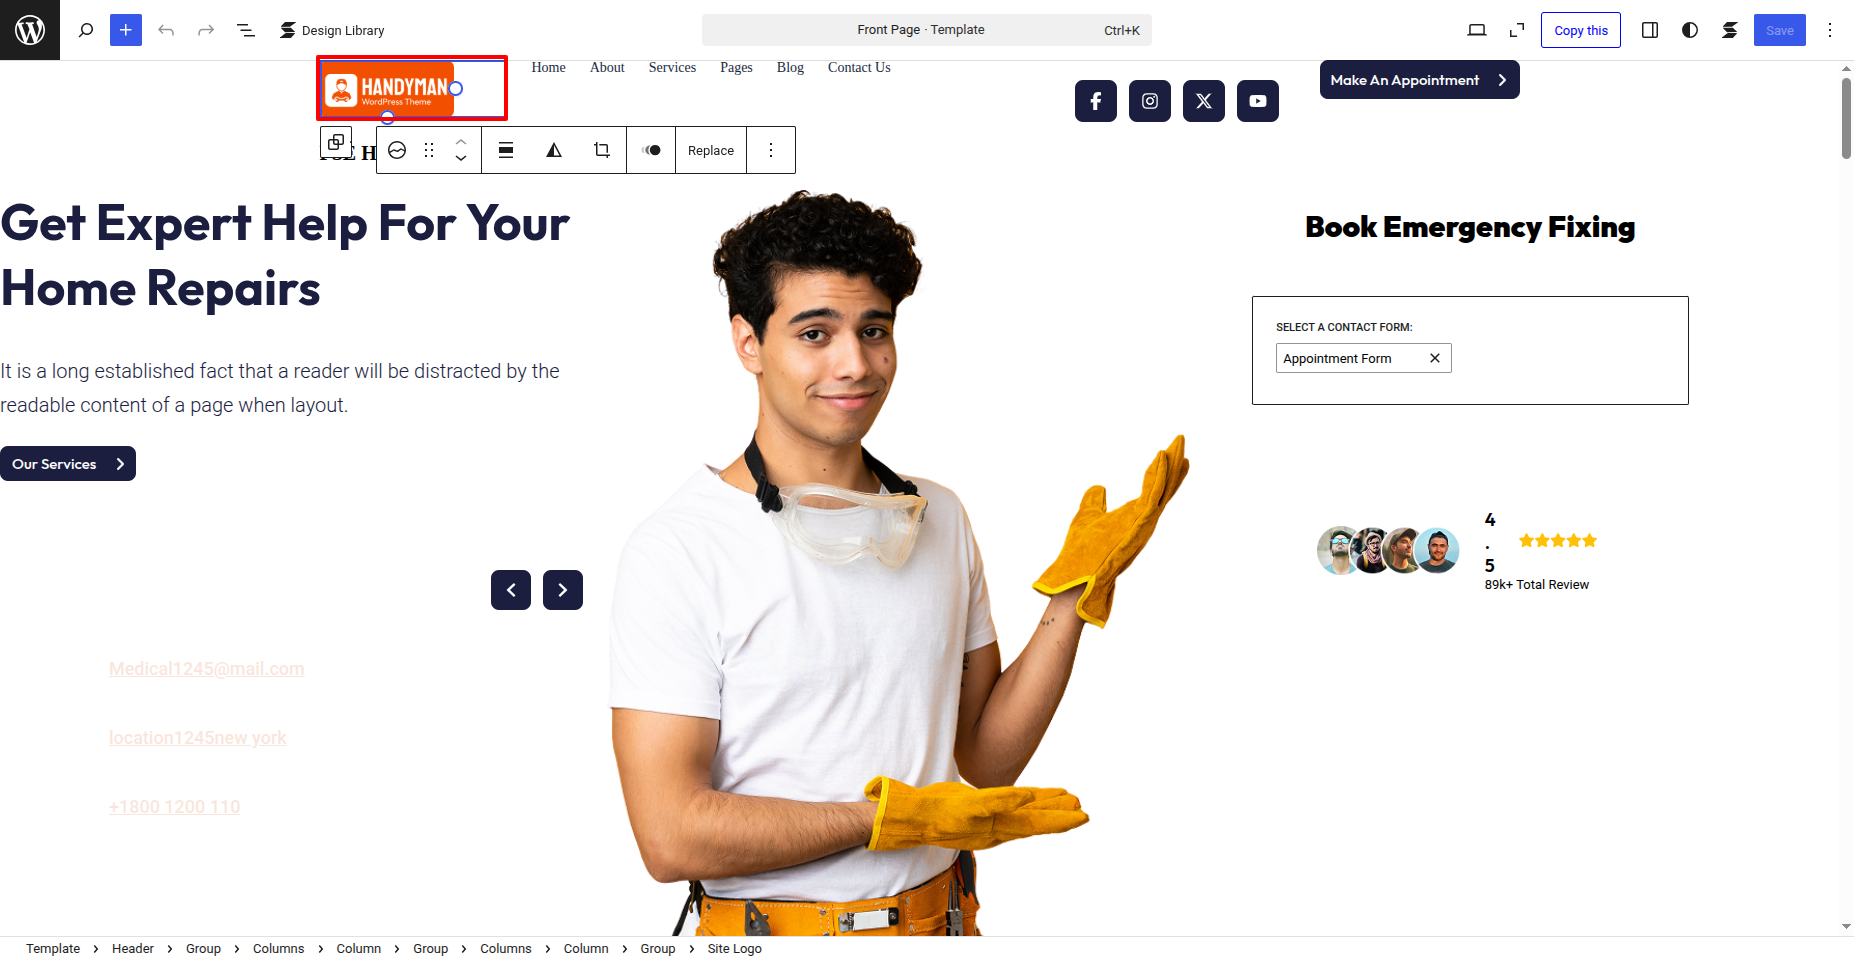
Task: Toggle the Settings sidebar panel
Action: [1650, 30]
